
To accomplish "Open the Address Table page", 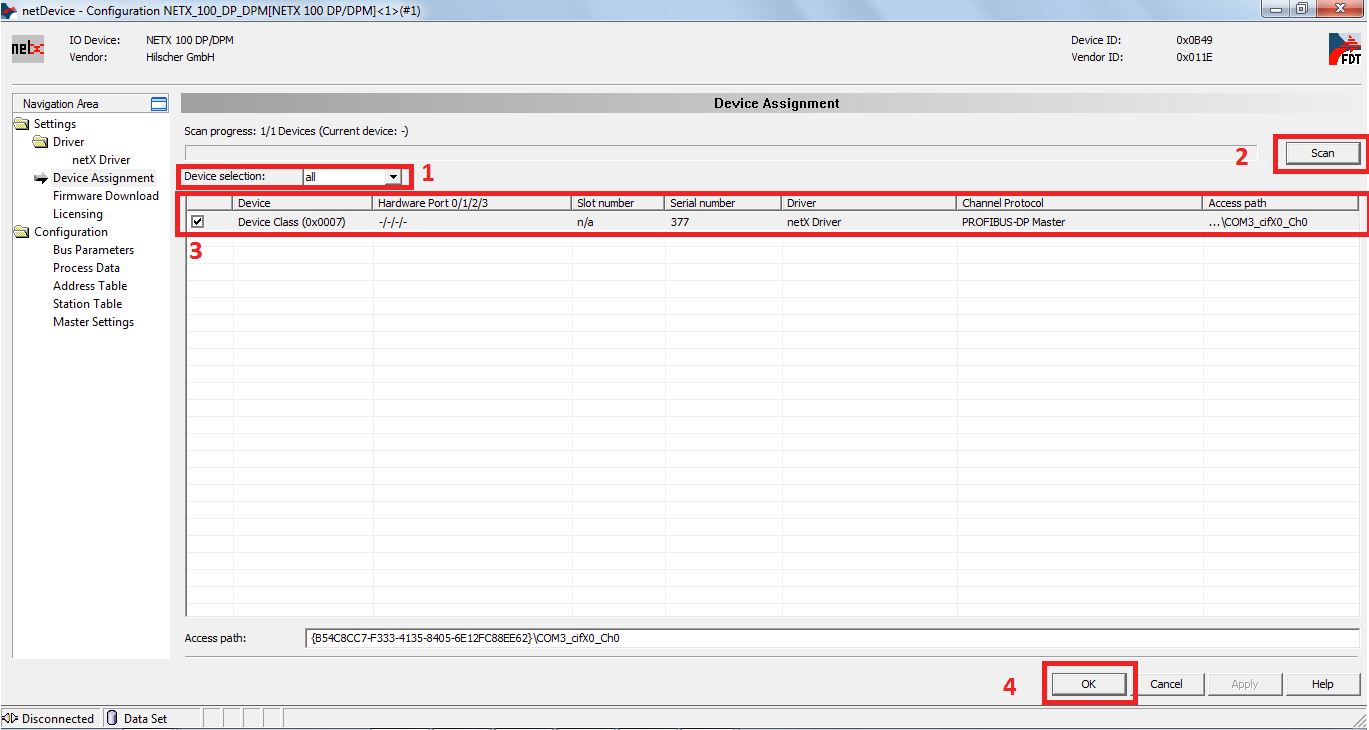I will click(90, 286).
